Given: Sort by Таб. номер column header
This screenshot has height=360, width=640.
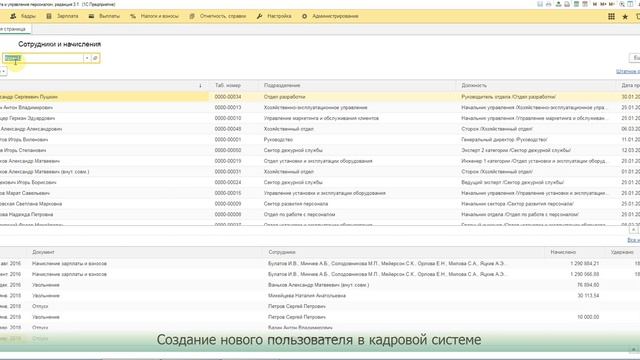Looking at the screenshot, I should point(228,85).
